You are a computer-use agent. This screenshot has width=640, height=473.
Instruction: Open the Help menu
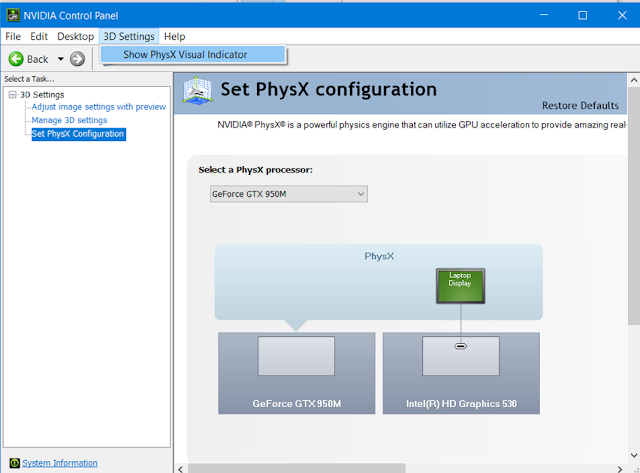(174, 36)
